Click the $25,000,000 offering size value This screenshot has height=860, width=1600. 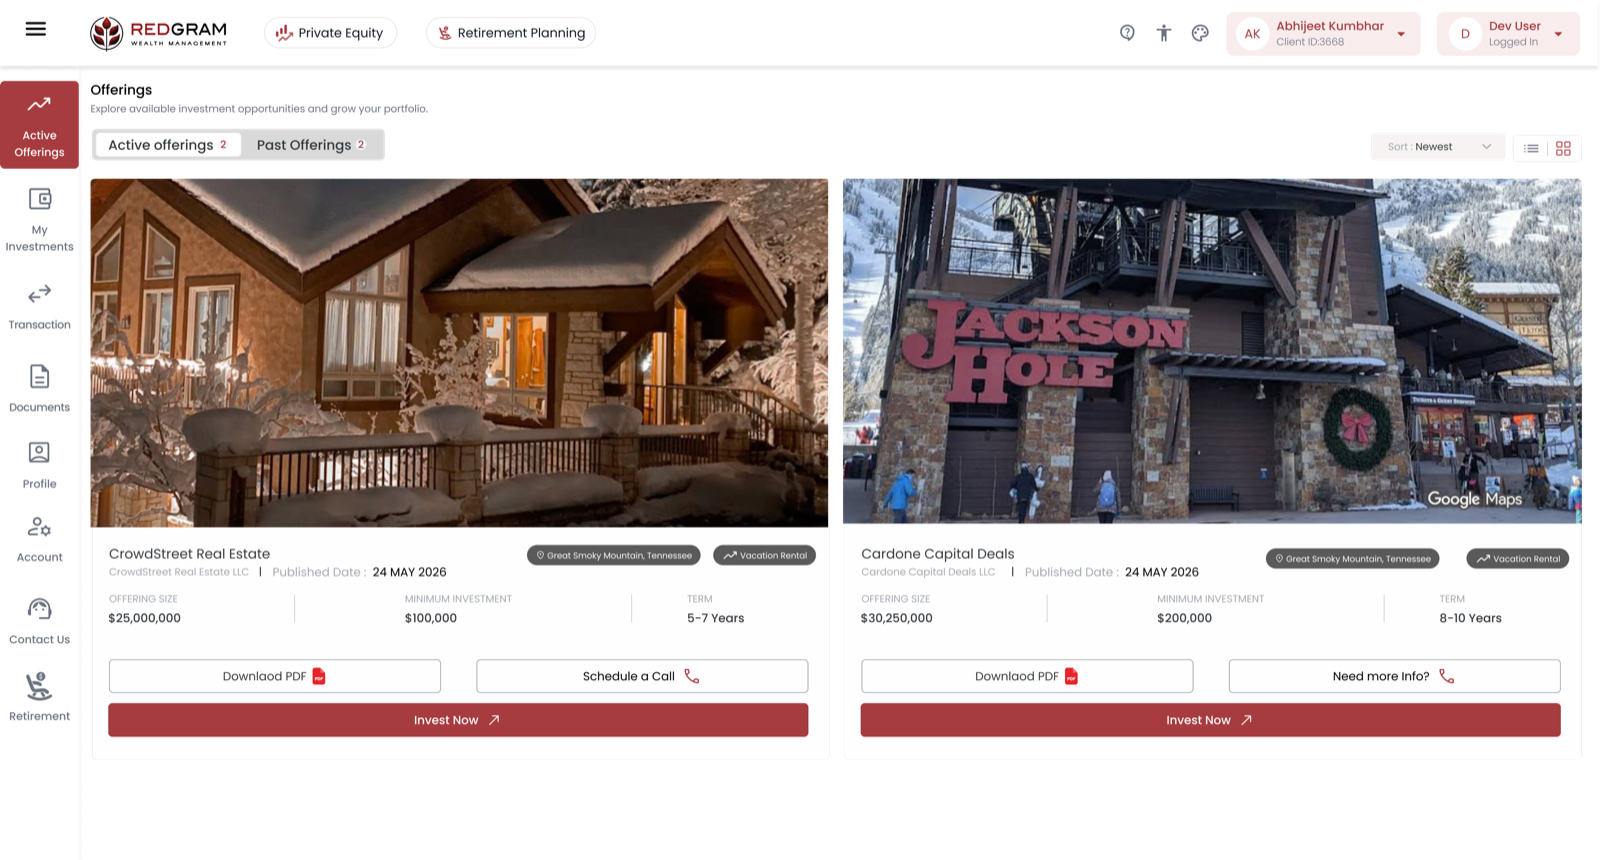pos(145,618)
